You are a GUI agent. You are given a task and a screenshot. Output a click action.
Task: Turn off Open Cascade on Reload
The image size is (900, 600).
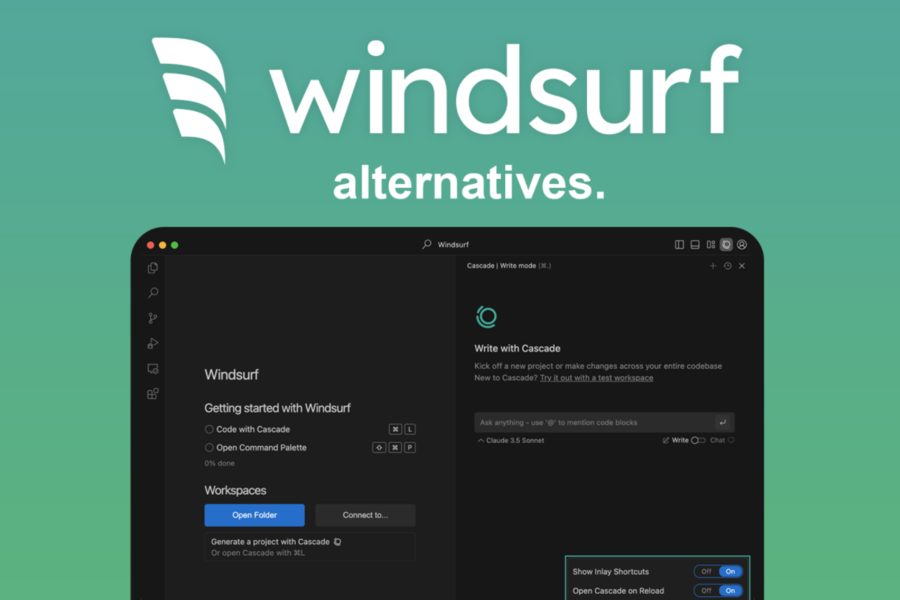pos(706,591)
